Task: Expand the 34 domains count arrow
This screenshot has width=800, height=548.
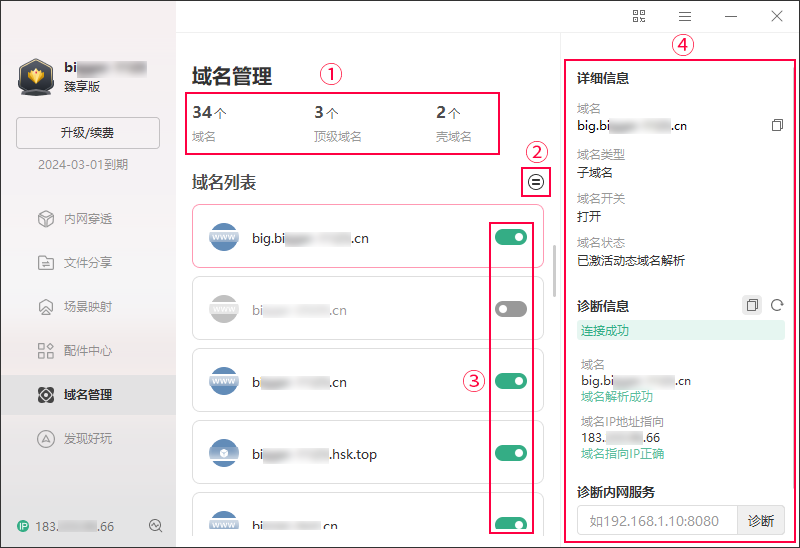Action: pyautogui.click(x=219, y=114)
